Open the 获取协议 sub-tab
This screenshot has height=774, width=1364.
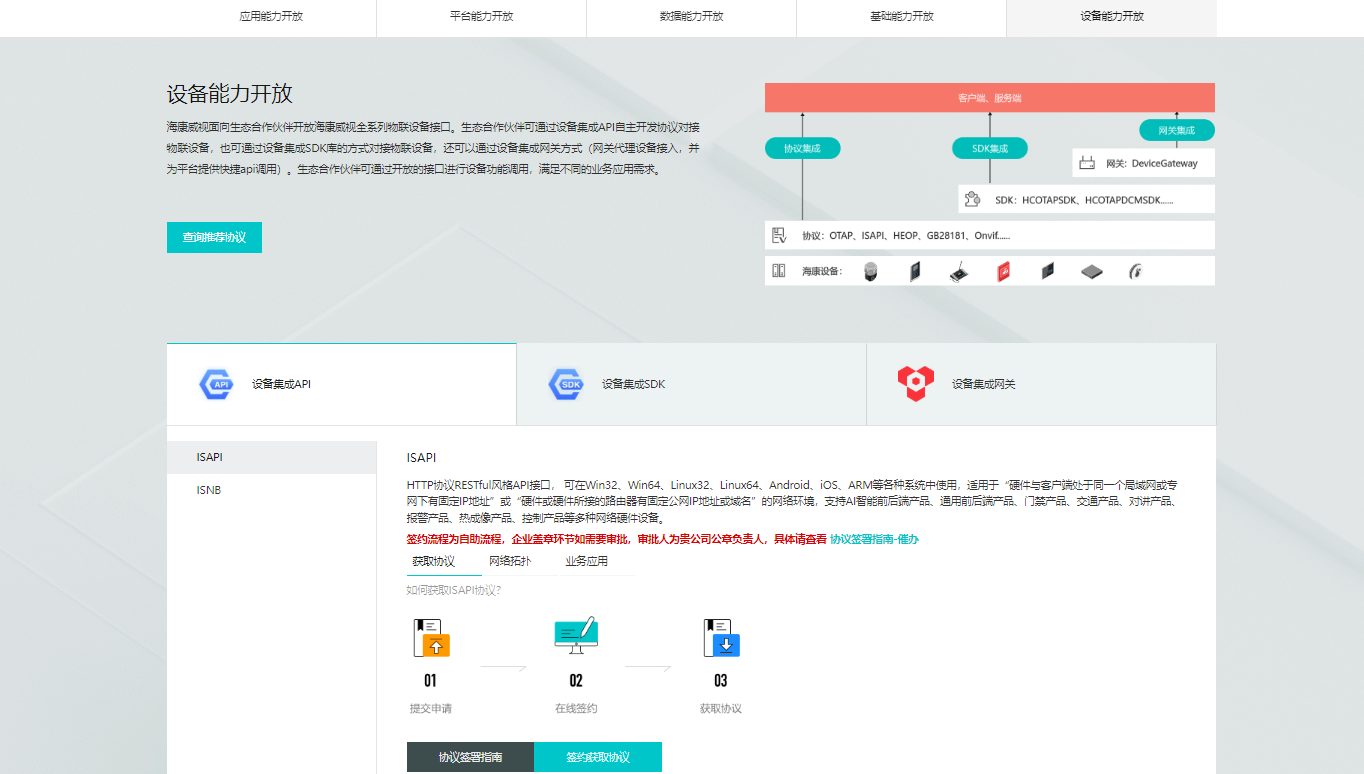(433, 562)
